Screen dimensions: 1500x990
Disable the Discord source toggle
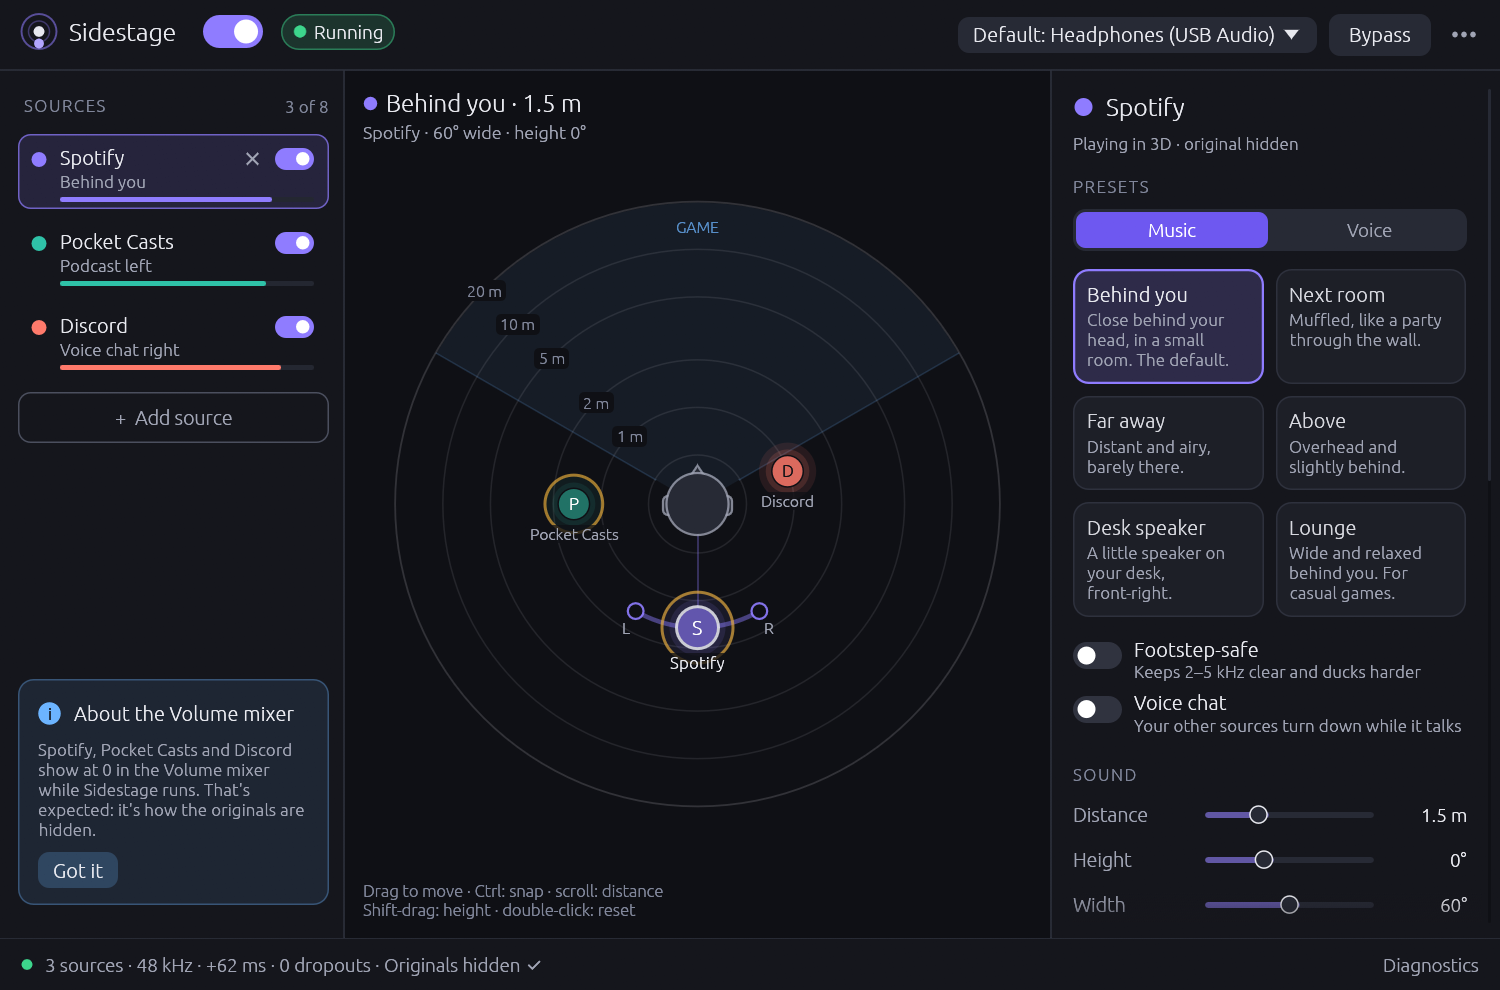(294, 327)
